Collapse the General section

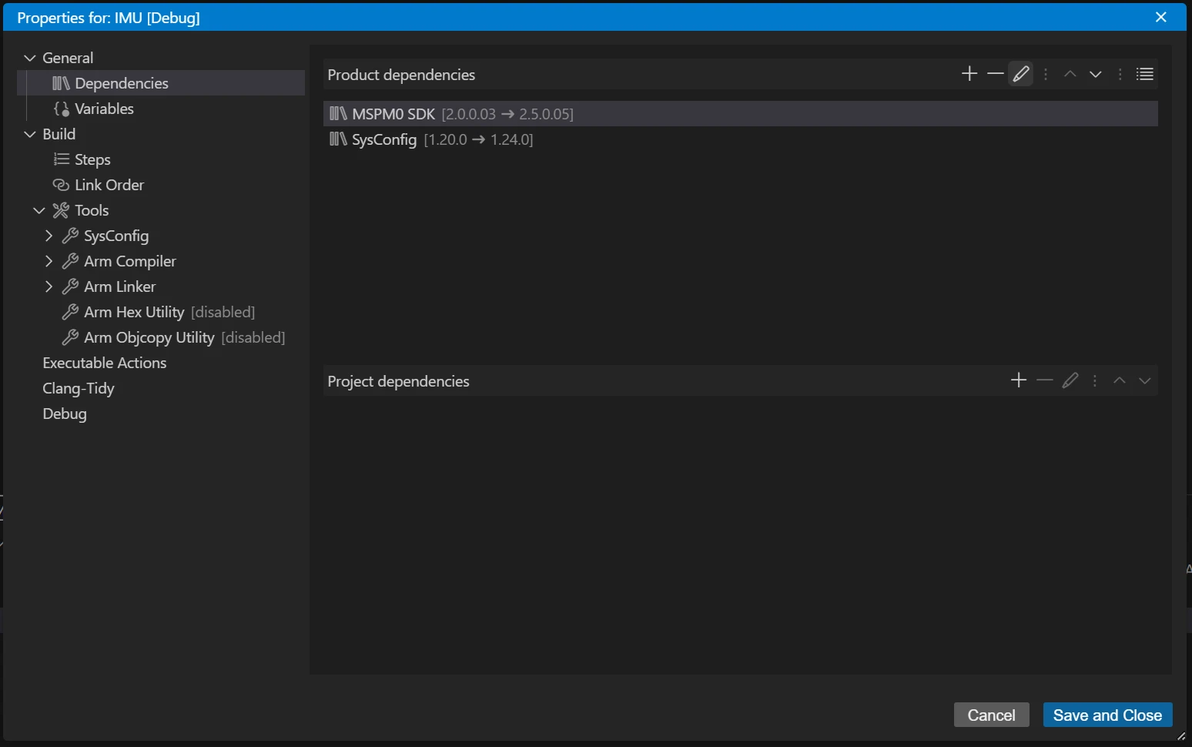click(30, 58)
